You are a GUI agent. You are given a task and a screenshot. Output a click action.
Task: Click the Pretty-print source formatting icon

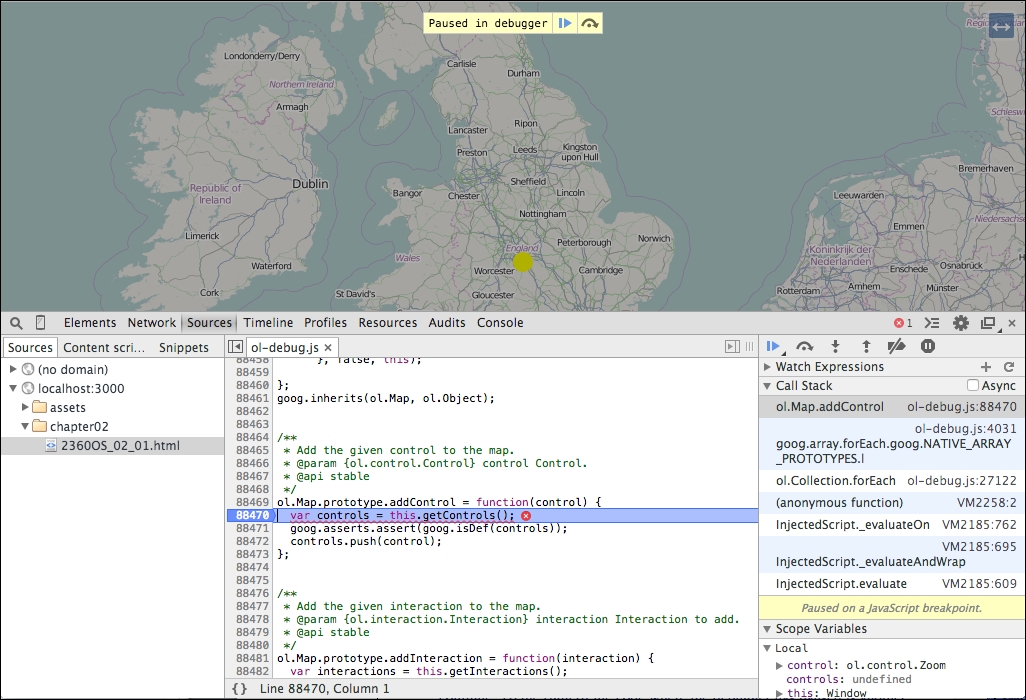(x=239, y=688)
